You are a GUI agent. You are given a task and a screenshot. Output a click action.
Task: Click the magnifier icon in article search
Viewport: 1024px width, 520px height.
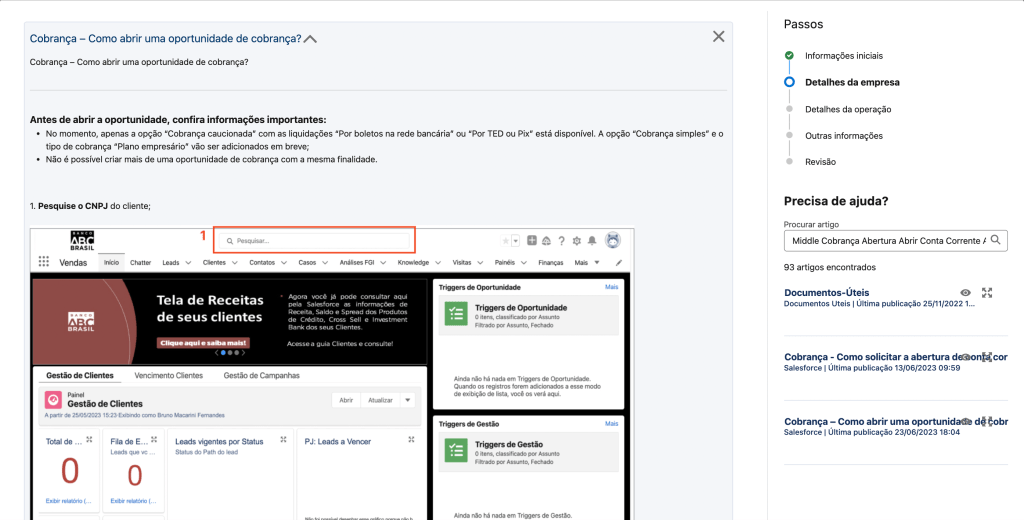click(995, 240)
